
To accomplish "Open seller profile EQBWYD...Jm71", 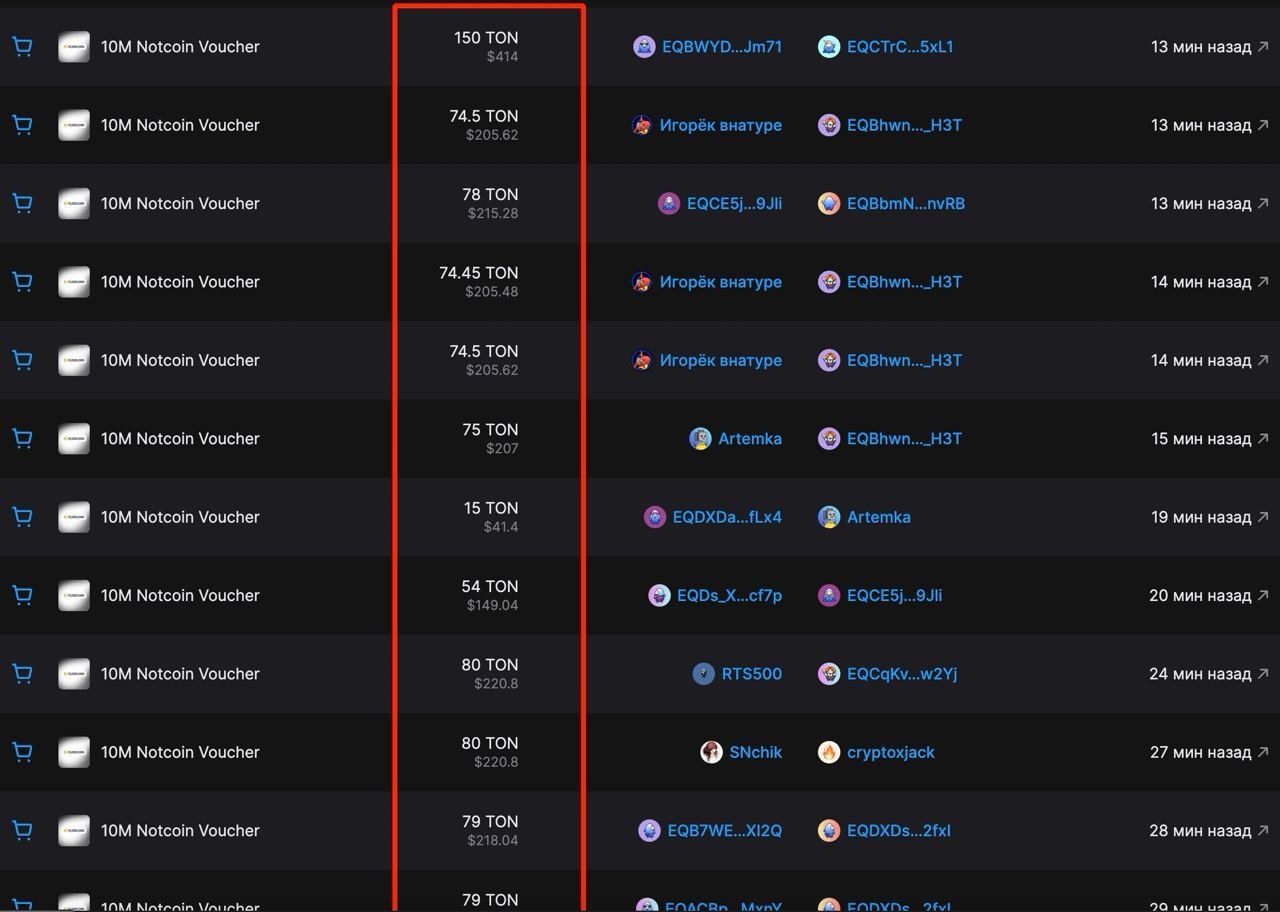I will 721,47.
